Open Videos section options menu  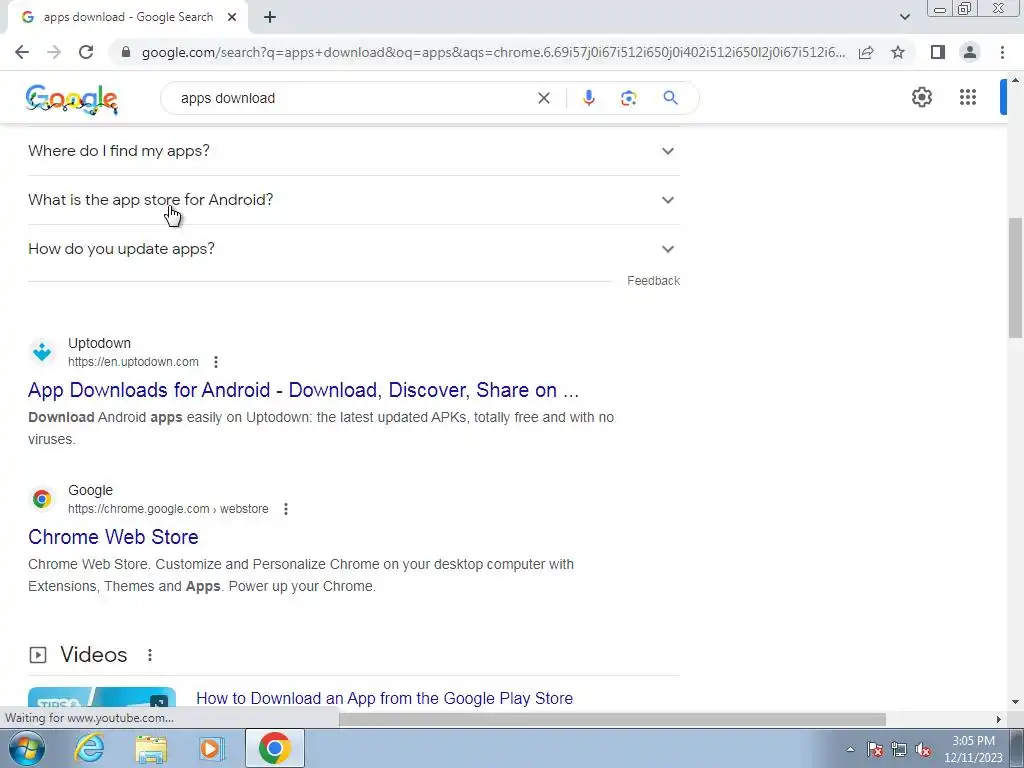coord(150,655)
